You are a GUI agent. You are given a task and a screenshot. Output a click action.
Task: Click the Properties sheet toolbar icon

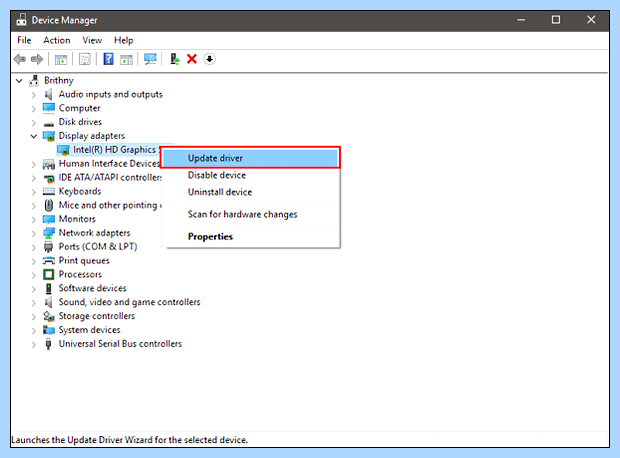click(85, 59)
